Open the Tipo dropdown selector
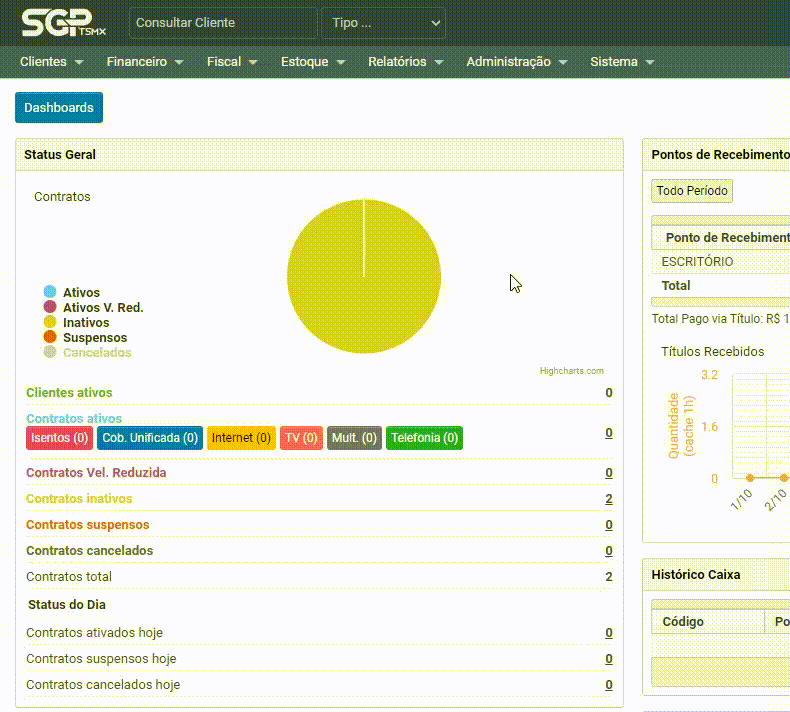This screenshot has height=712, width=790. (x=383, y=23)
